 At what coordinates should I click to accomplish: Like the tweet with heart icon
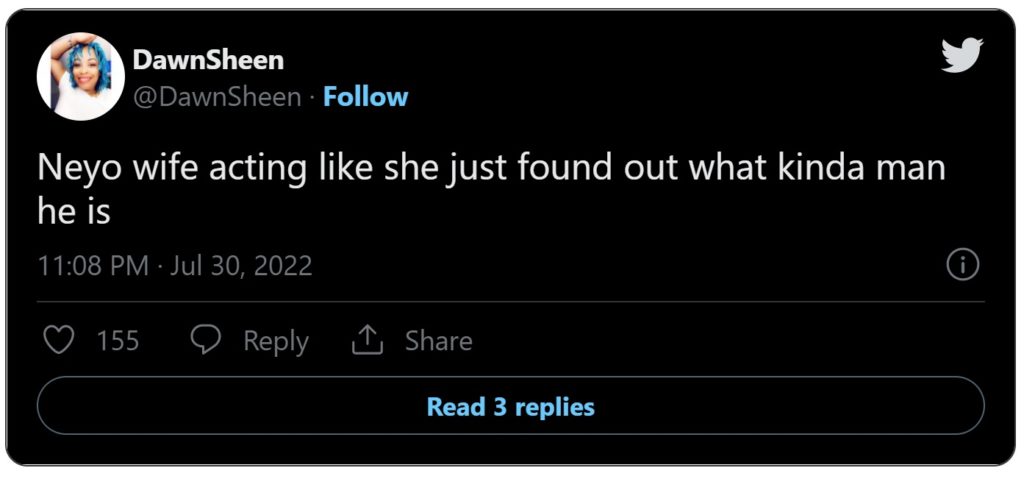58,340
